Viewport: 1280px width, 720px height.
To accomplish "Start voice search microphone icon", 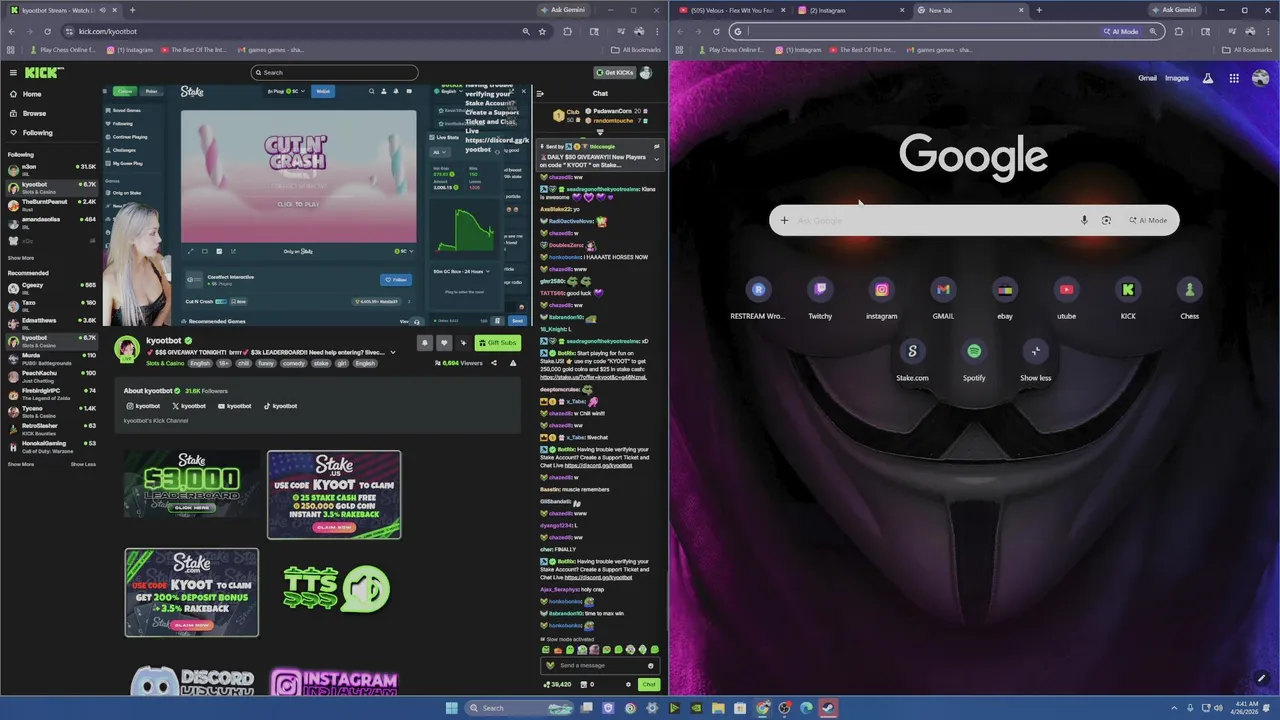I will click(x=1084, y=220).
